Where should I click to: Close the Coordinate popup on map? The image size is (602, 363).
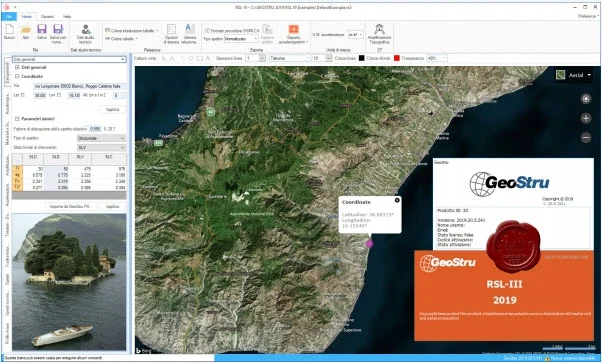pos(397,200)
